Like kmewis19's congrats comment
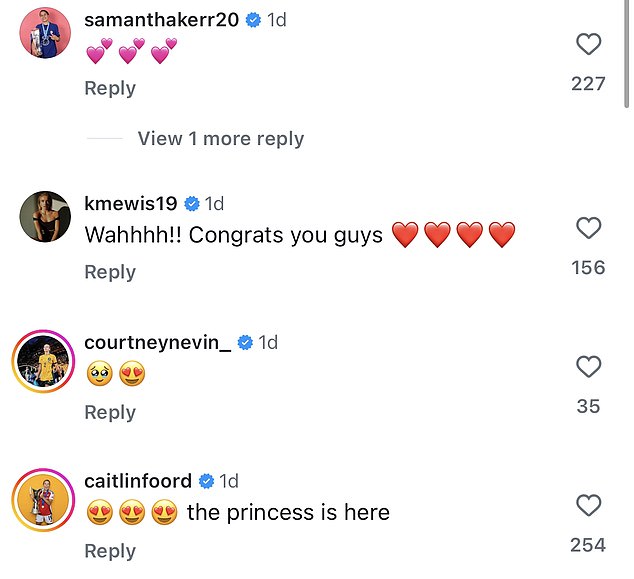Viewport: 634px width, 579px height. [x=589, y=228]
